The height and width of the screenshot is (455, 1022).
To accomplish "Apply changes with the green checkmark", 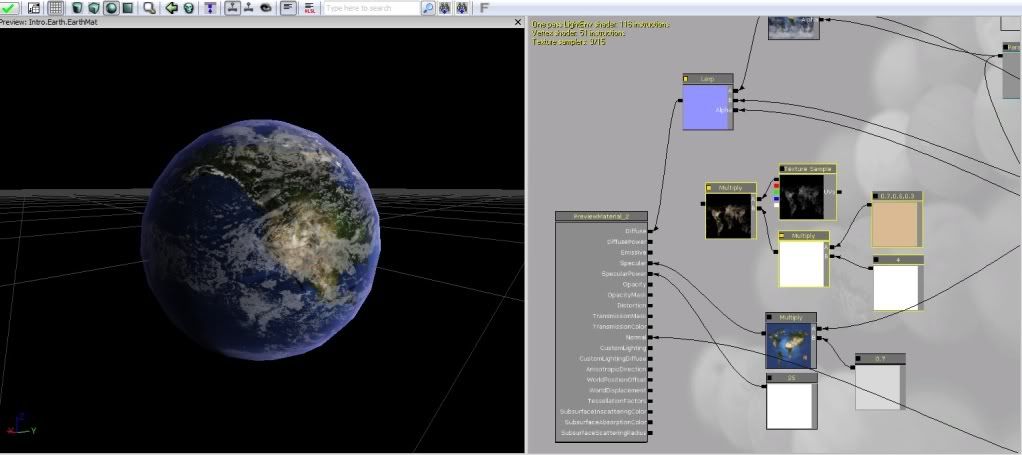I will click(10, 8).
